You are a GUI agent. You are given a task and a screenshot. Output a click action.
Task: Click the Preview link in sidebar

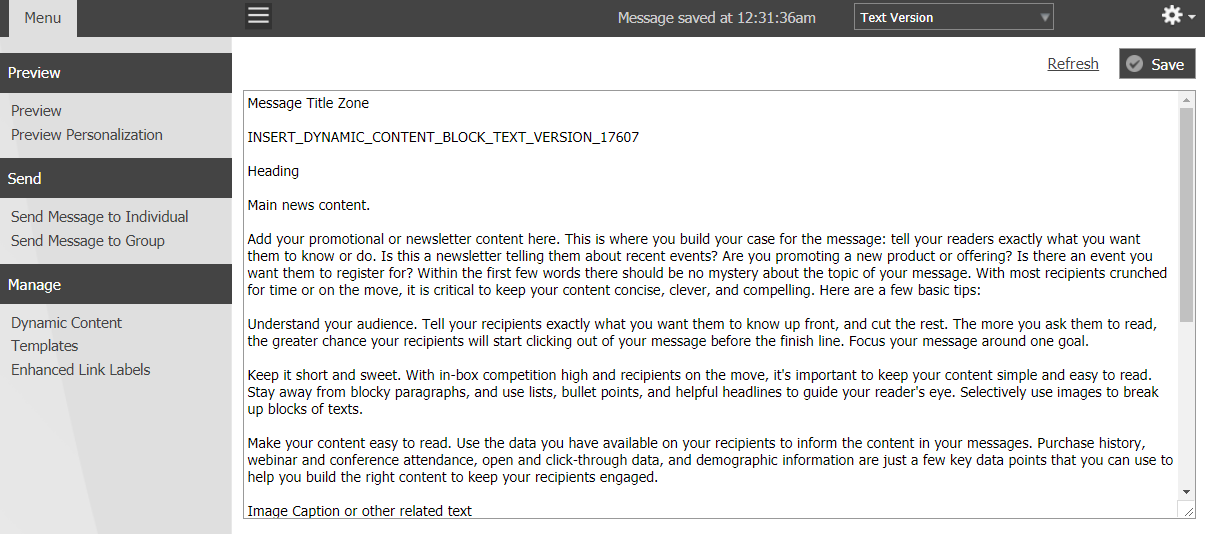coord(36,111)
